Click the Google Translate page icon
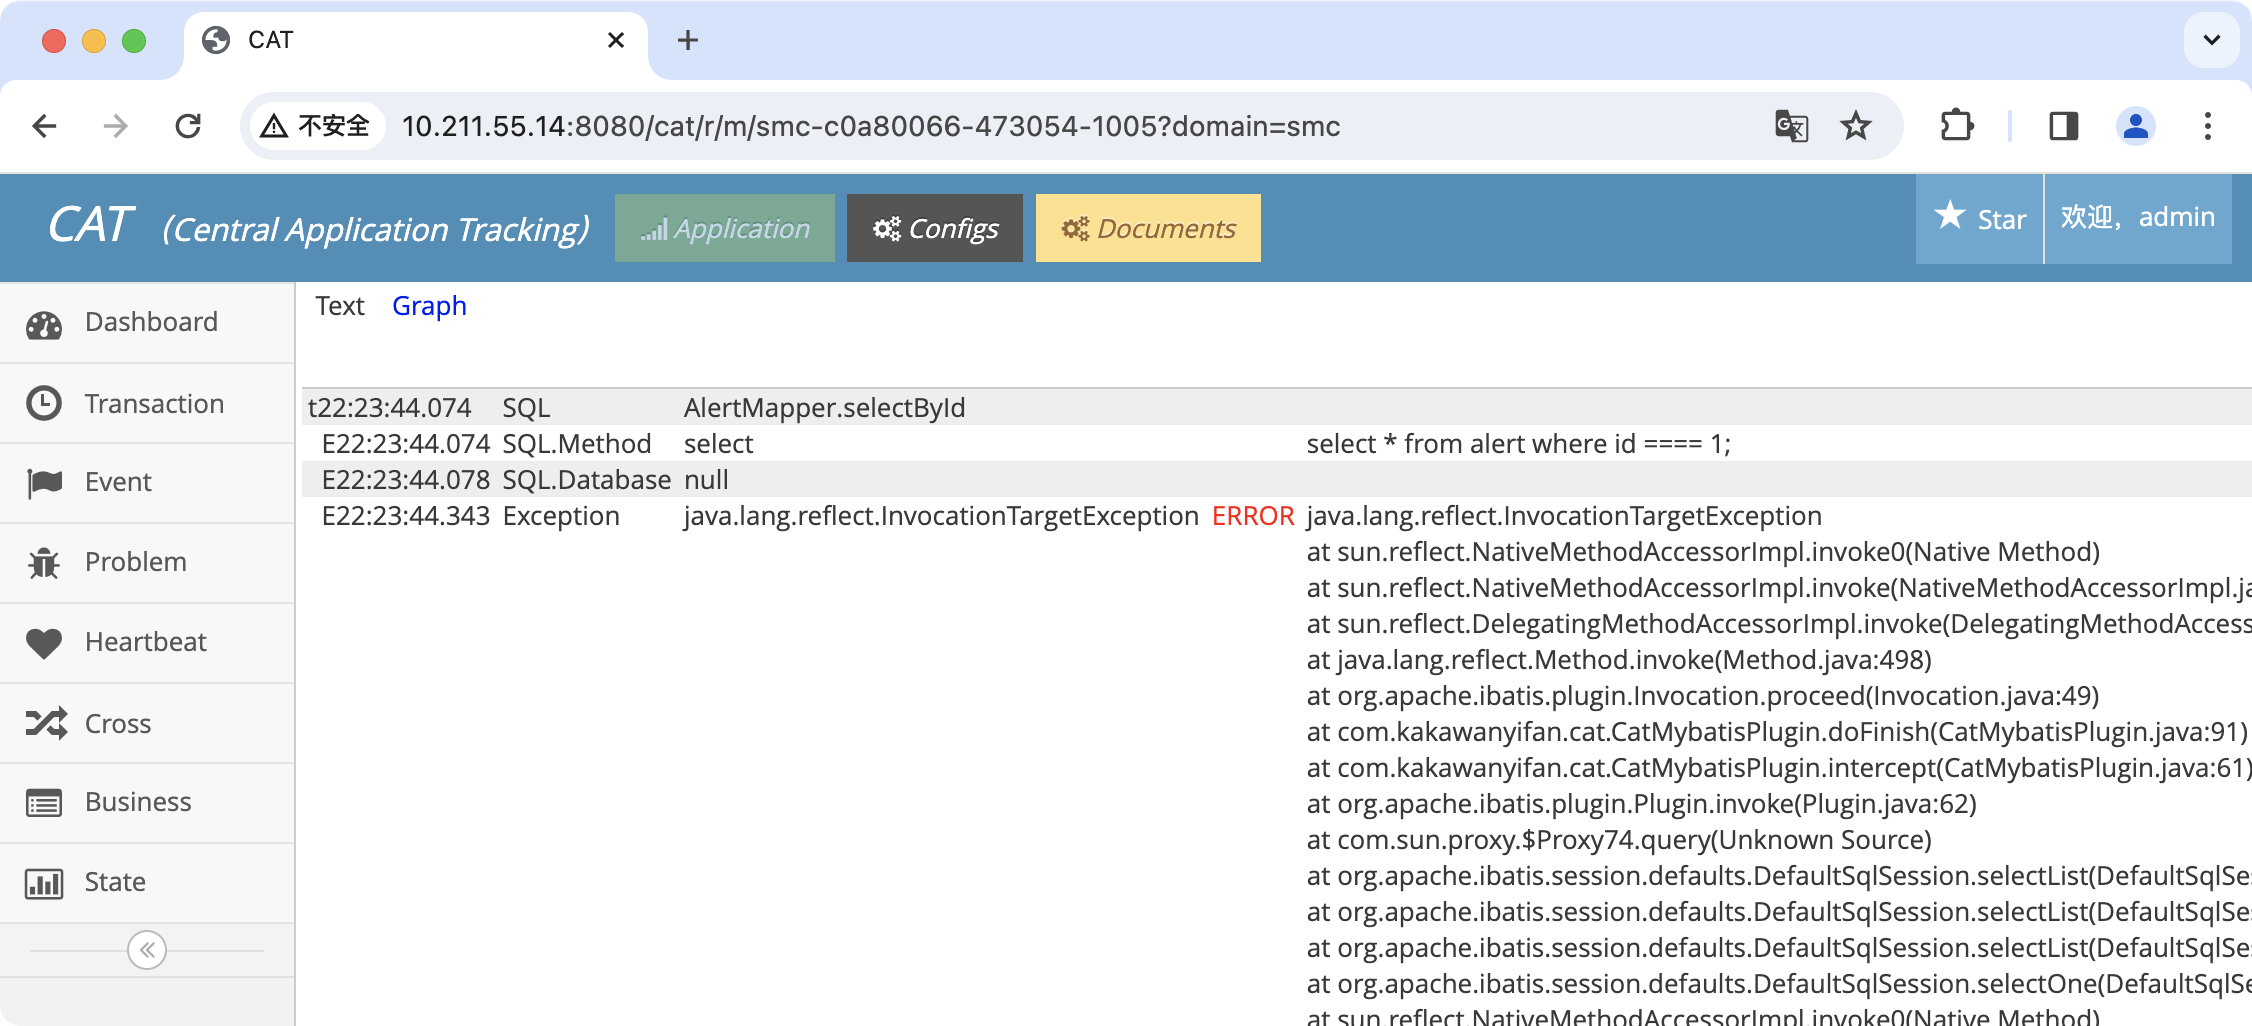2252x1026 pixels. (1791, 126)
